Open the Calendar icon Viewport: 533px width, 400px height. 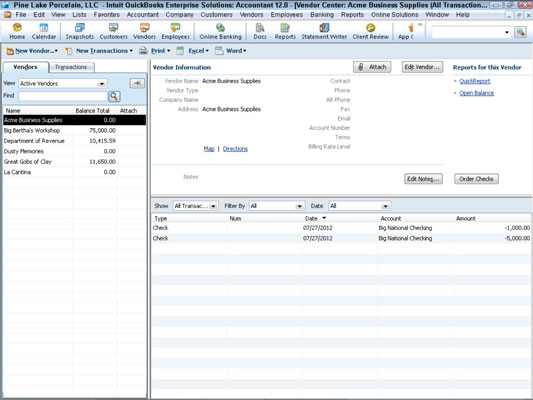click(x=44, y=31)
